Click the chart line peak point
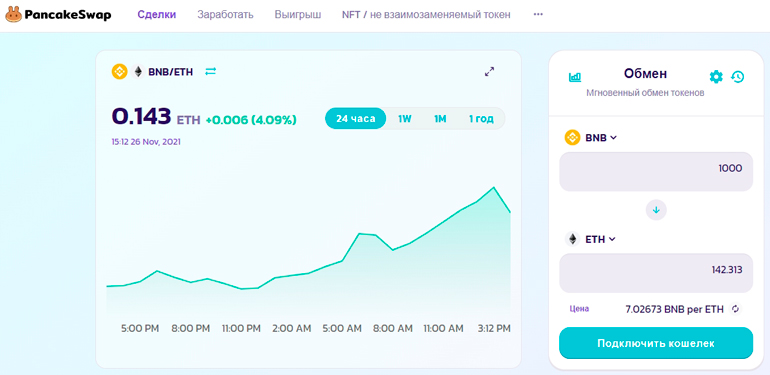The height and width of the screenshot is (375, 770). 494,188
